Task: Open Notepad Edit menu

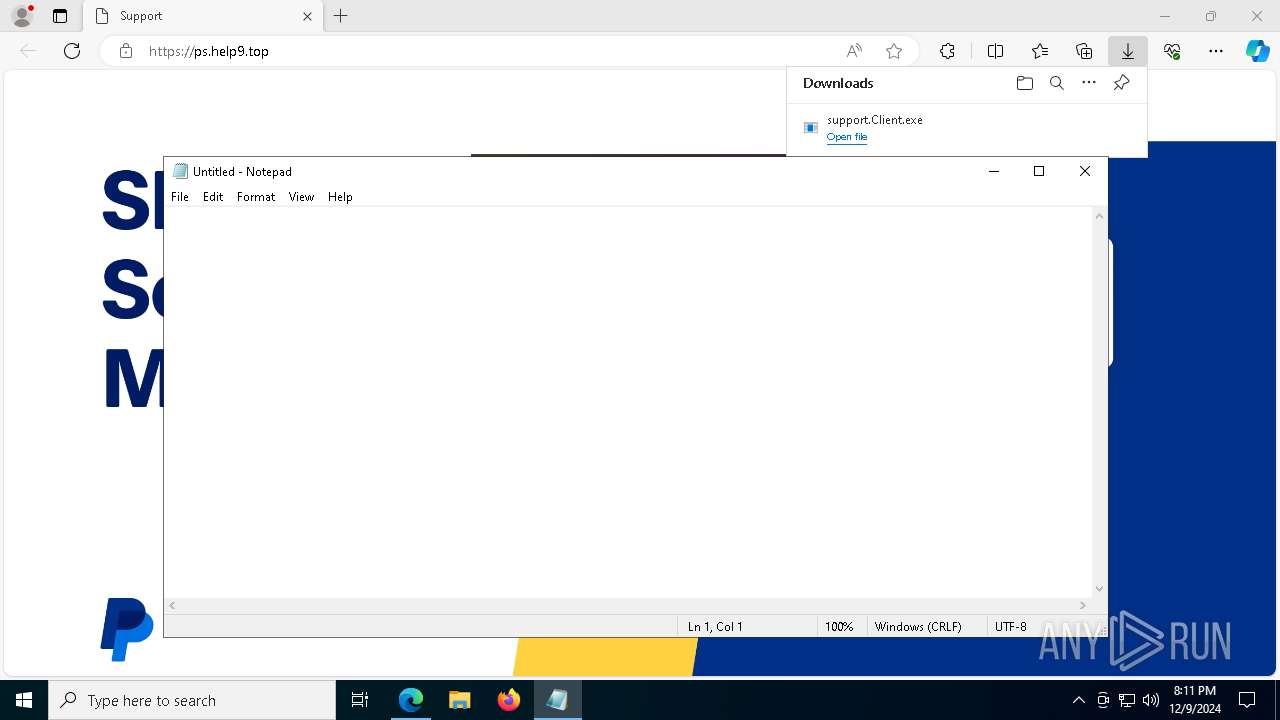Action: [x=213, y=197]
